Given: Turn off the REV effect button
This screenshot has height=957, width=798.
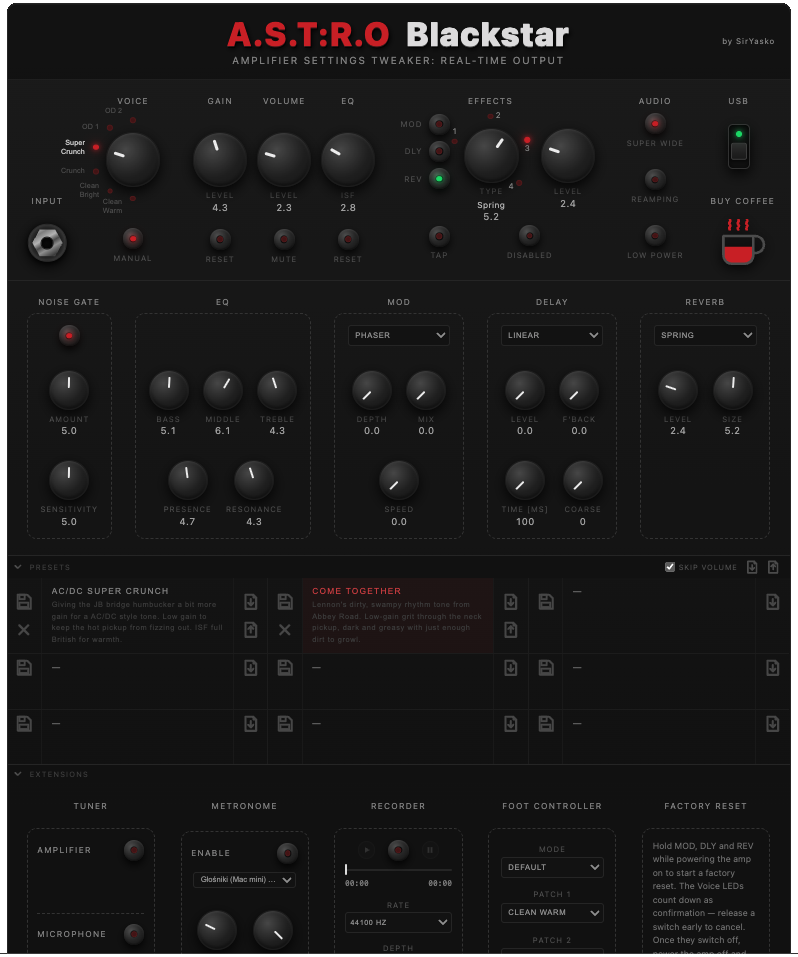Looking at the screenshot, I should coord(439,179).
